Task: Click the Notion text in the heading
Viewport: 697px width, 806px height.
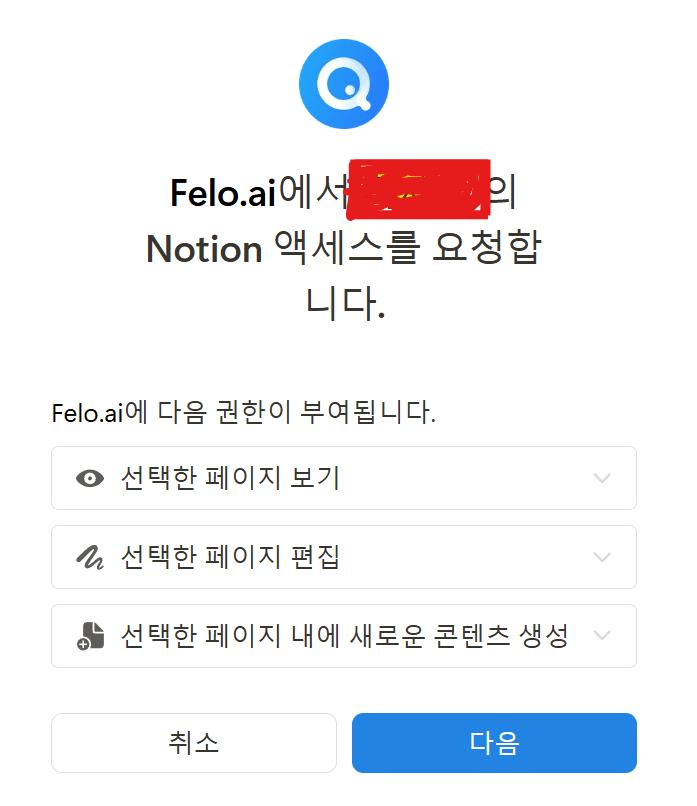Action: (203, 250)
